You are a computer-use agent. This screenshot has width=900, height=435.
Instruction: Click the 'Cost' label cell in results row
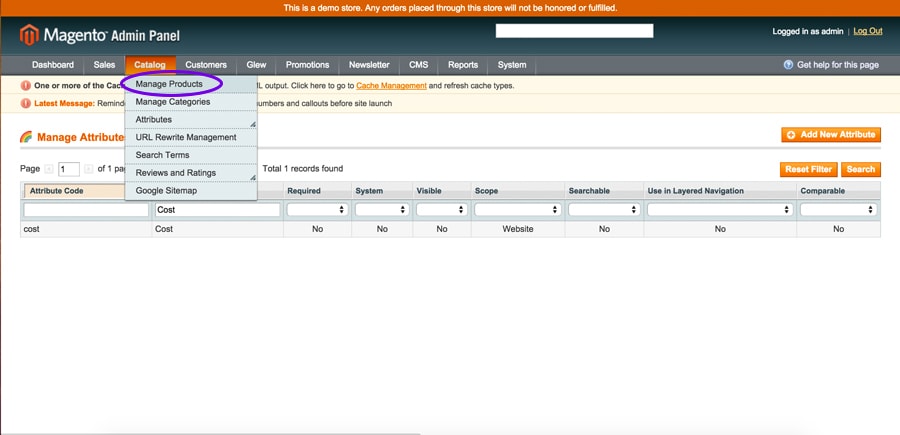tap(218, 229)
